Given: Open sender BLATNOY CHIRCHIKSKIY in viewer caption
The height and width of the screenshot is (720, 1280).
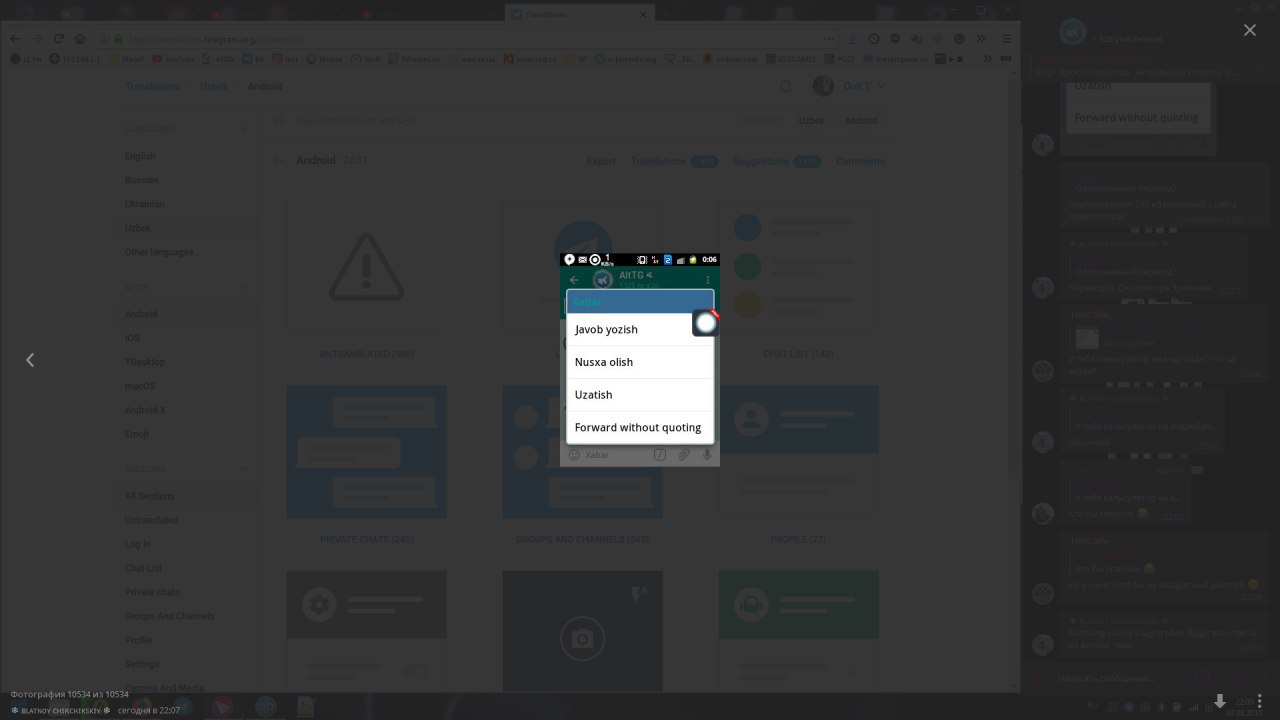Looking at the screenshot, I should point(60,710).
